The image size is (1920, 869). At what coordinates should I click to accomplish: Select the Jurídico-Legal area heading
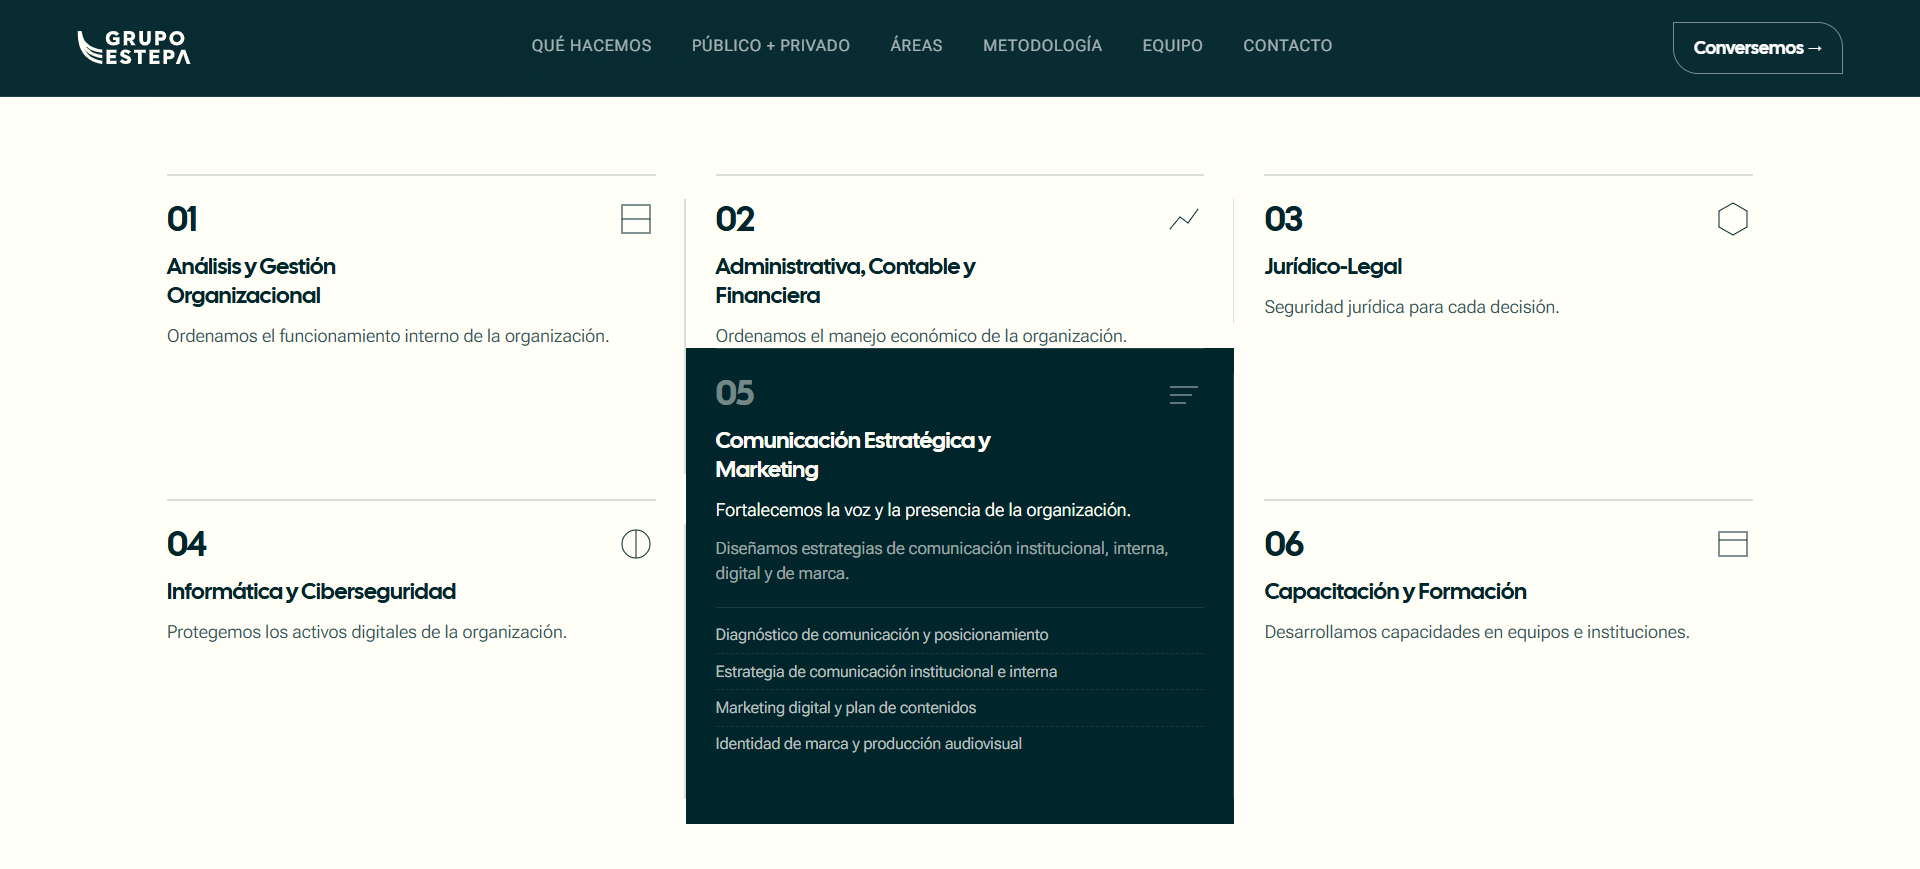1333,267
